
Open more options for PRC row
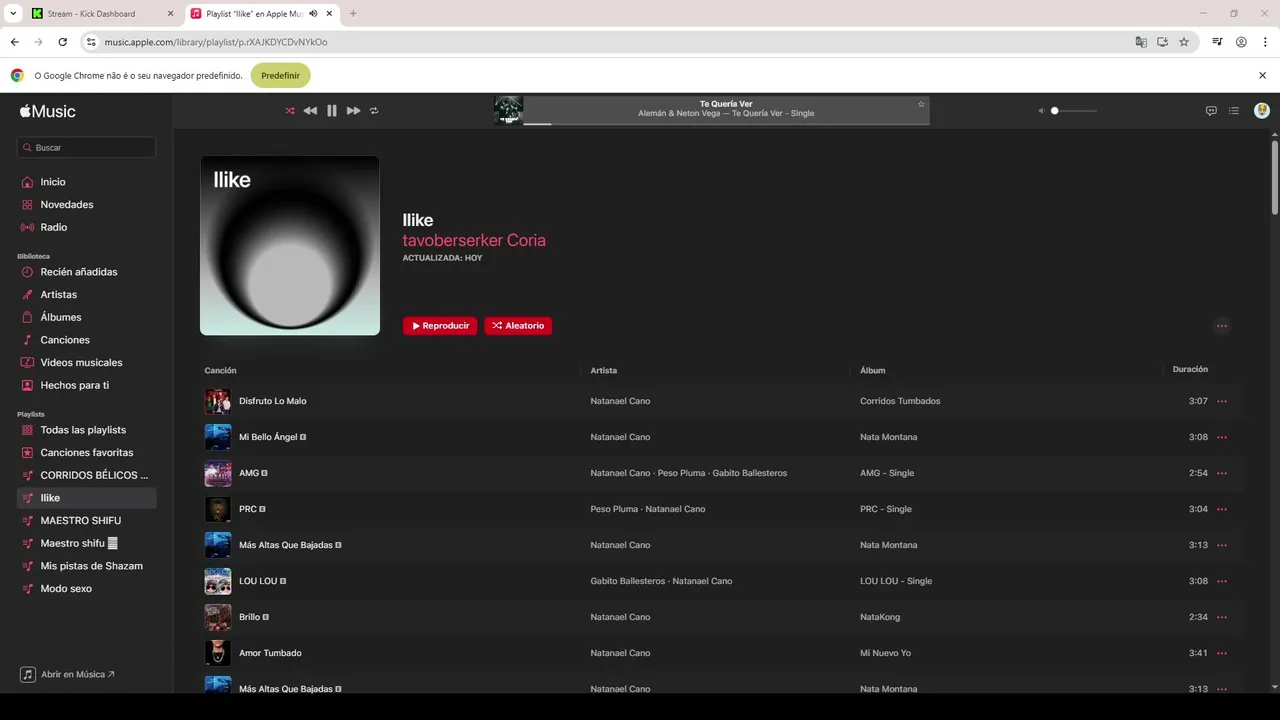click(1221, 509)
